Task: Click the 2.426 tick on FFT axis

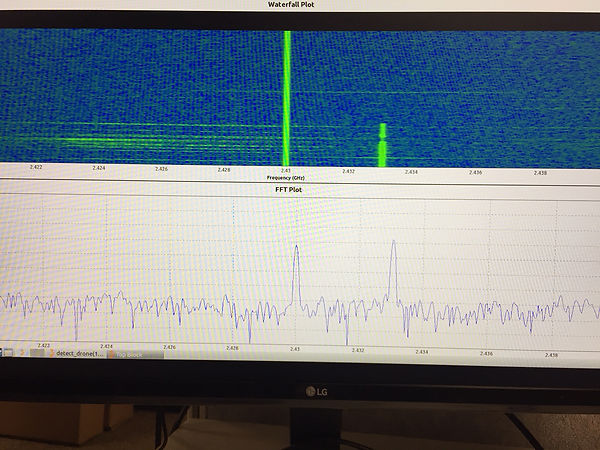Action: (170, 347)
